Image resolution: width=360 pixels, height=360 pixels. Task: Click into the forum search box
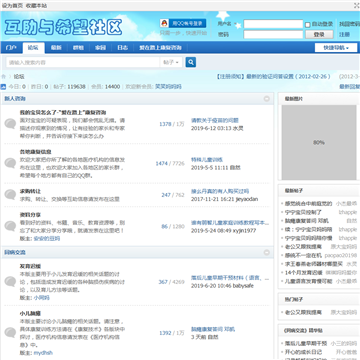[x=83, y=62]
